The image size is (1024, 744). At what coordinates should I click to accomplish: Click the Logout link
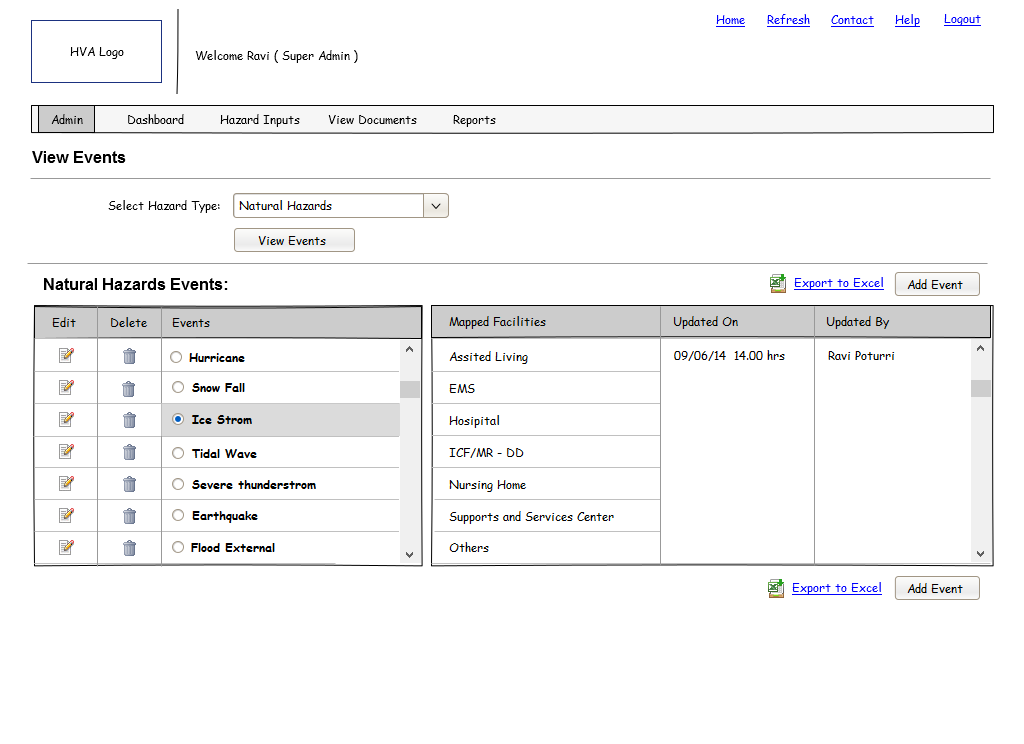click(x=961, y=20)
